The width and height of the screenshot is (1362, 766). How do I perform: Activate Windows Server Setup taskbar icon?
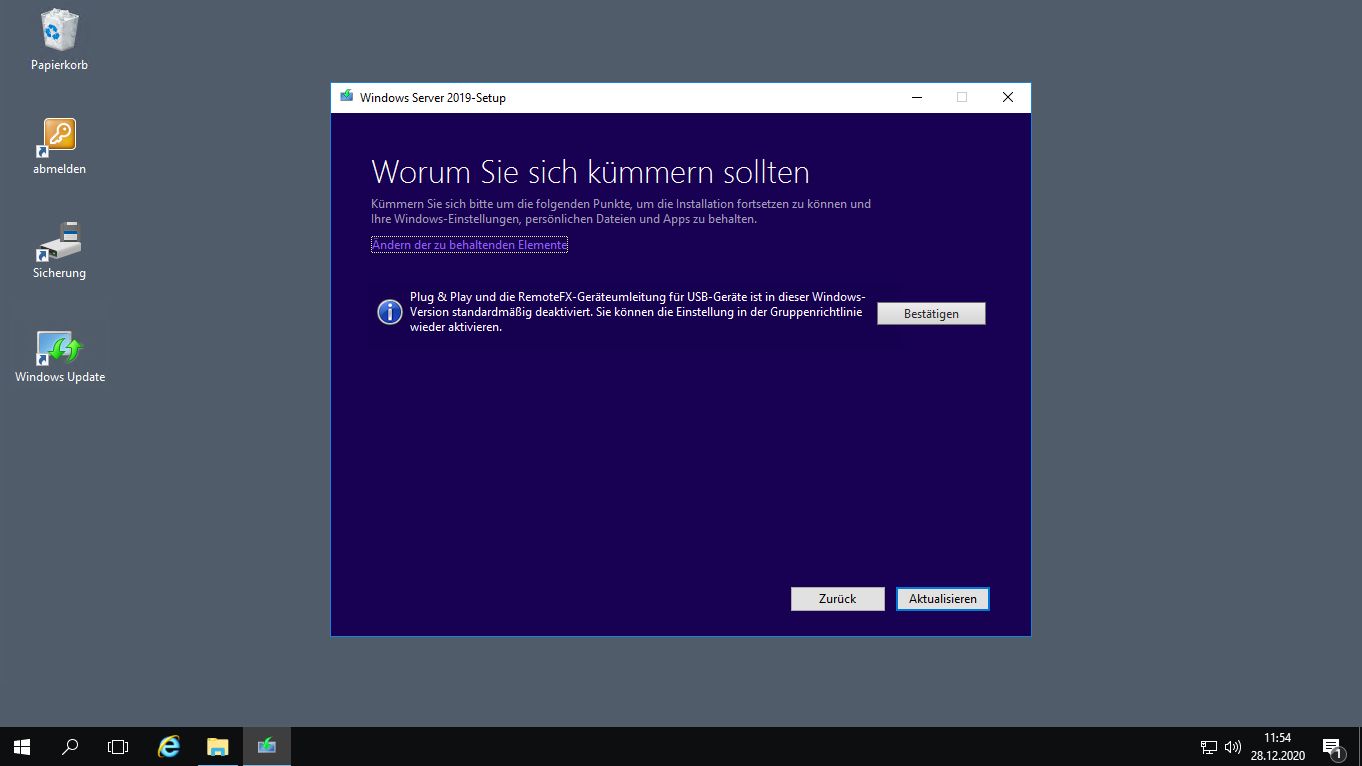point(266,746)
